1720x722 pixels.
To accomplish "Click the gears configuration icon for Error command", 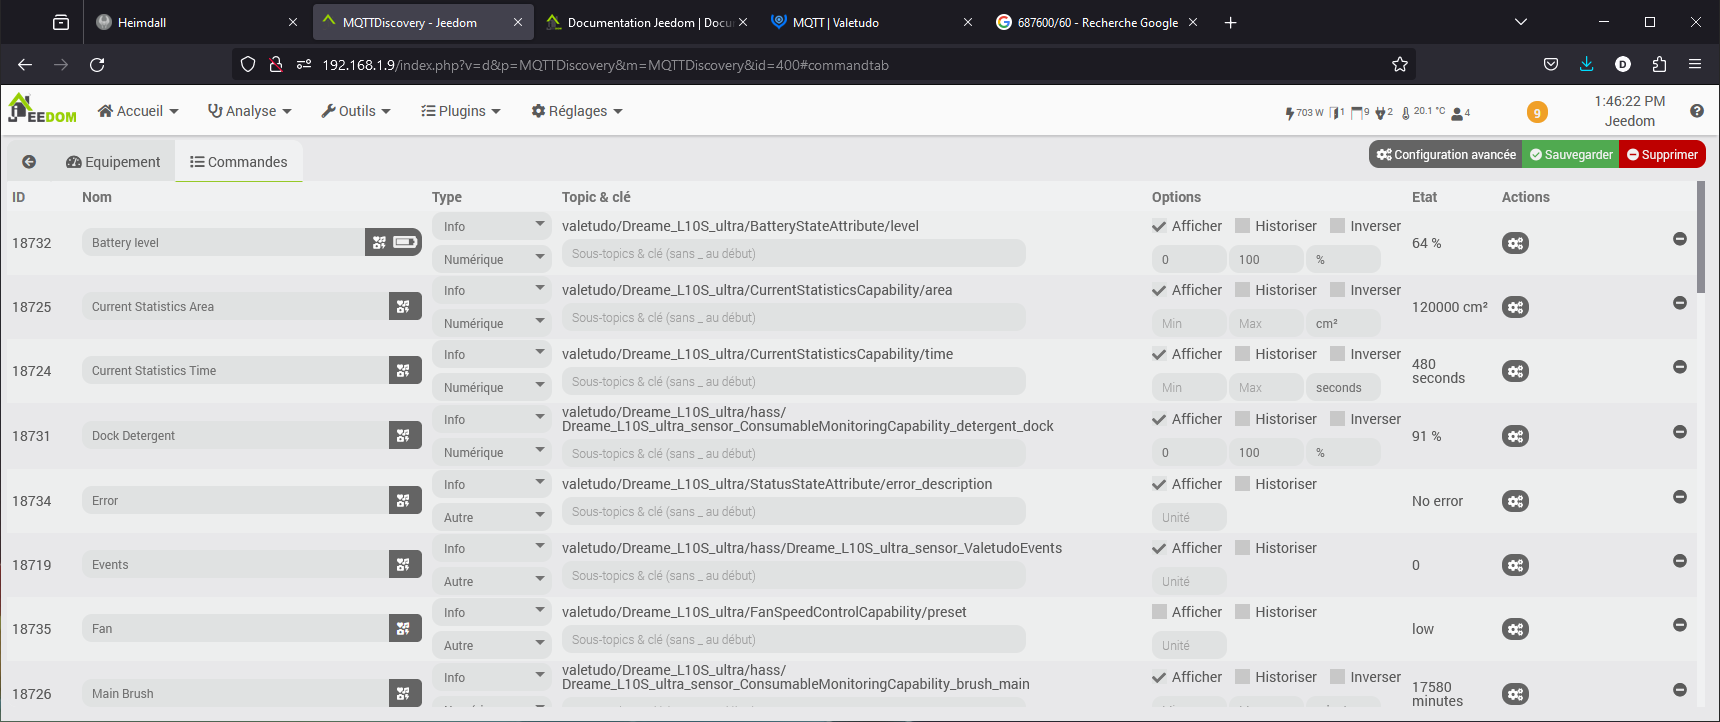I will (x=1515, y=501).
